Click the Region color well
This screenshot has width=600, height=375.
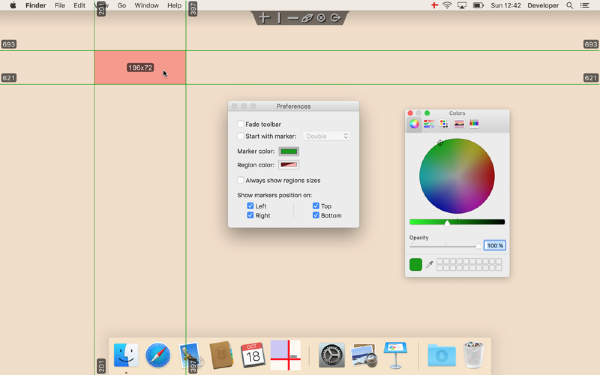[x=289, y=165]
